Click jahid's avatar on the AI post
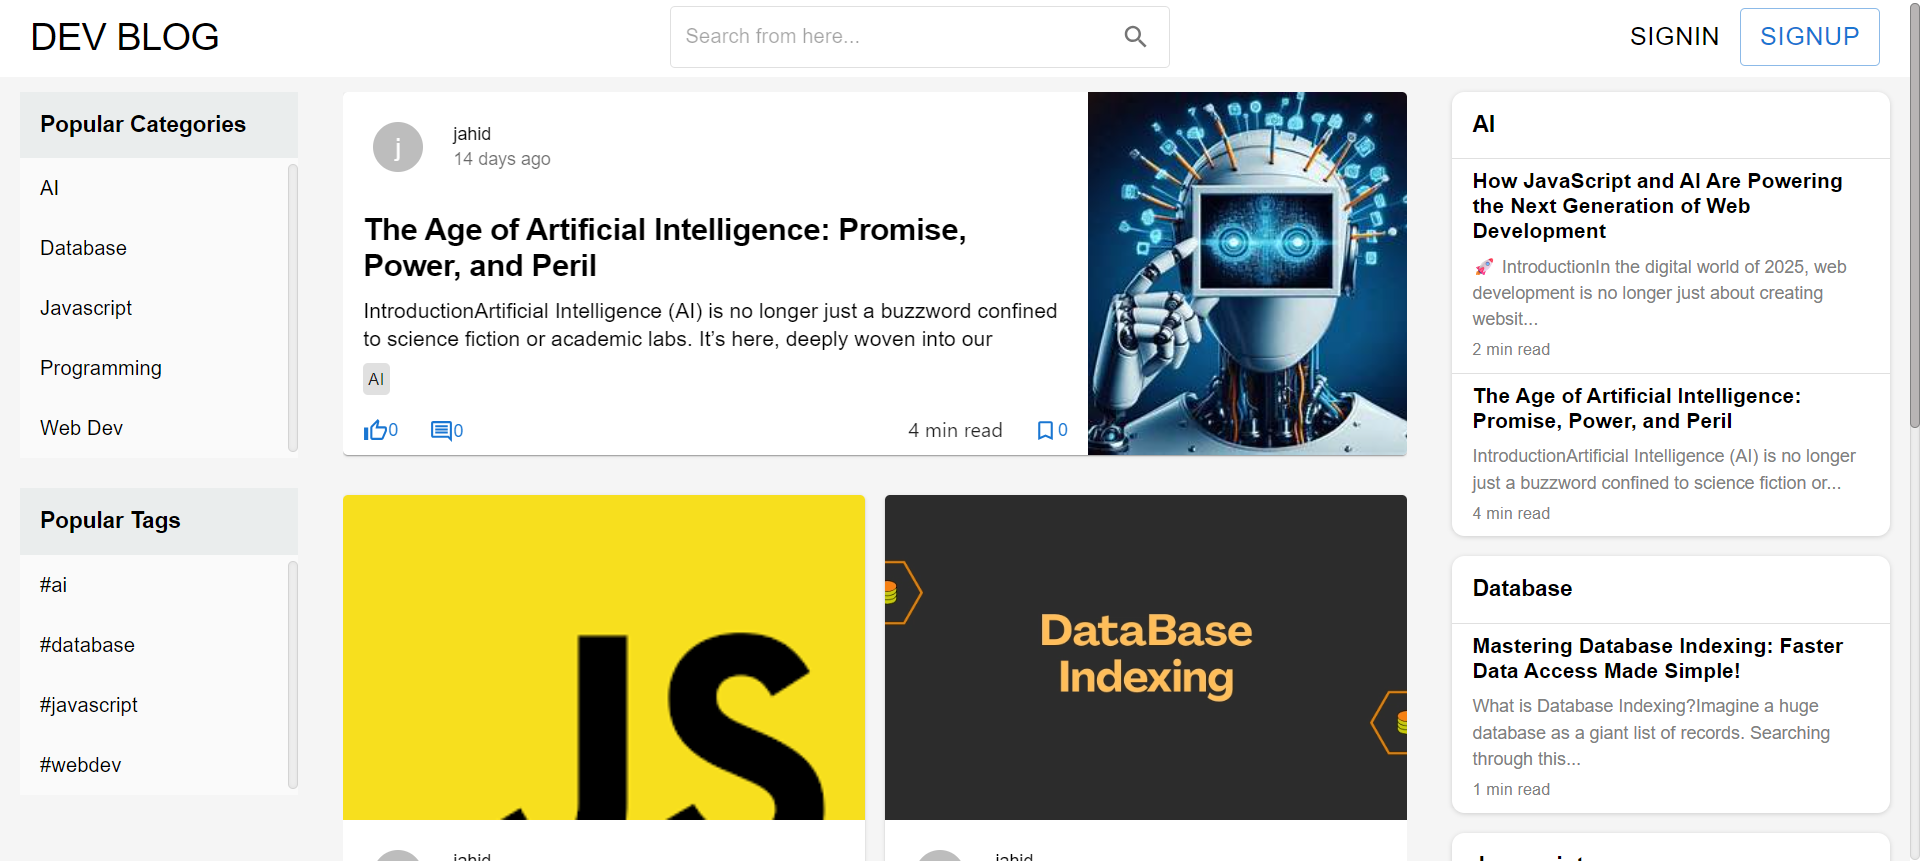The width and height of the screenshot is (1920, 861). tap(398, 147)
